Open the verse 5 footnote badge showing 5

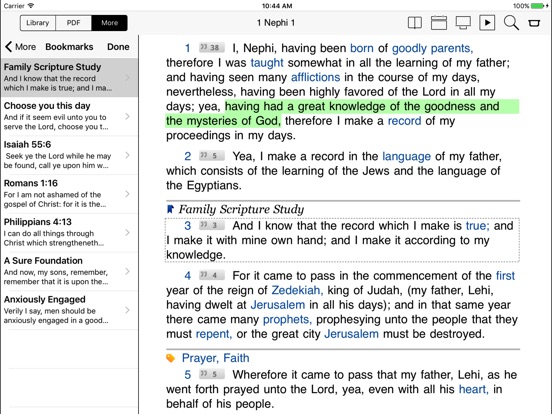[x=212, y=374]
